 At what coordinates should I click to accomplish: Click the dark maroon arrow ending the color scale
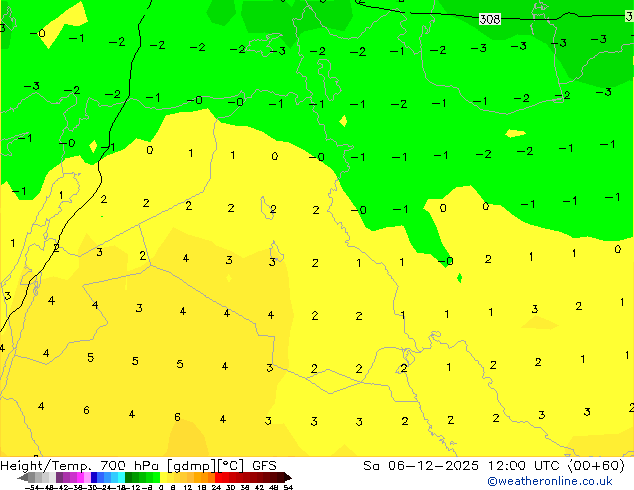288,477
